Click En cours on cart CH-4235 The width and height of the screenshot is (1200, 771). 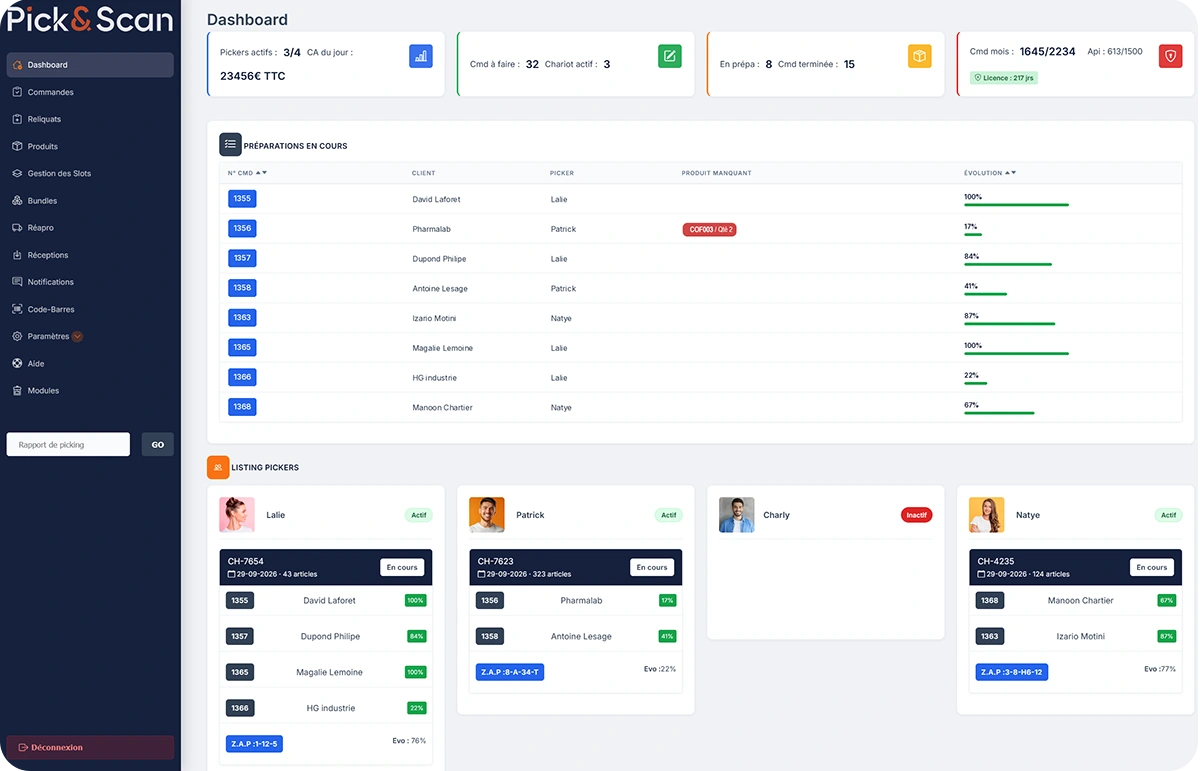click(1152, 567)
